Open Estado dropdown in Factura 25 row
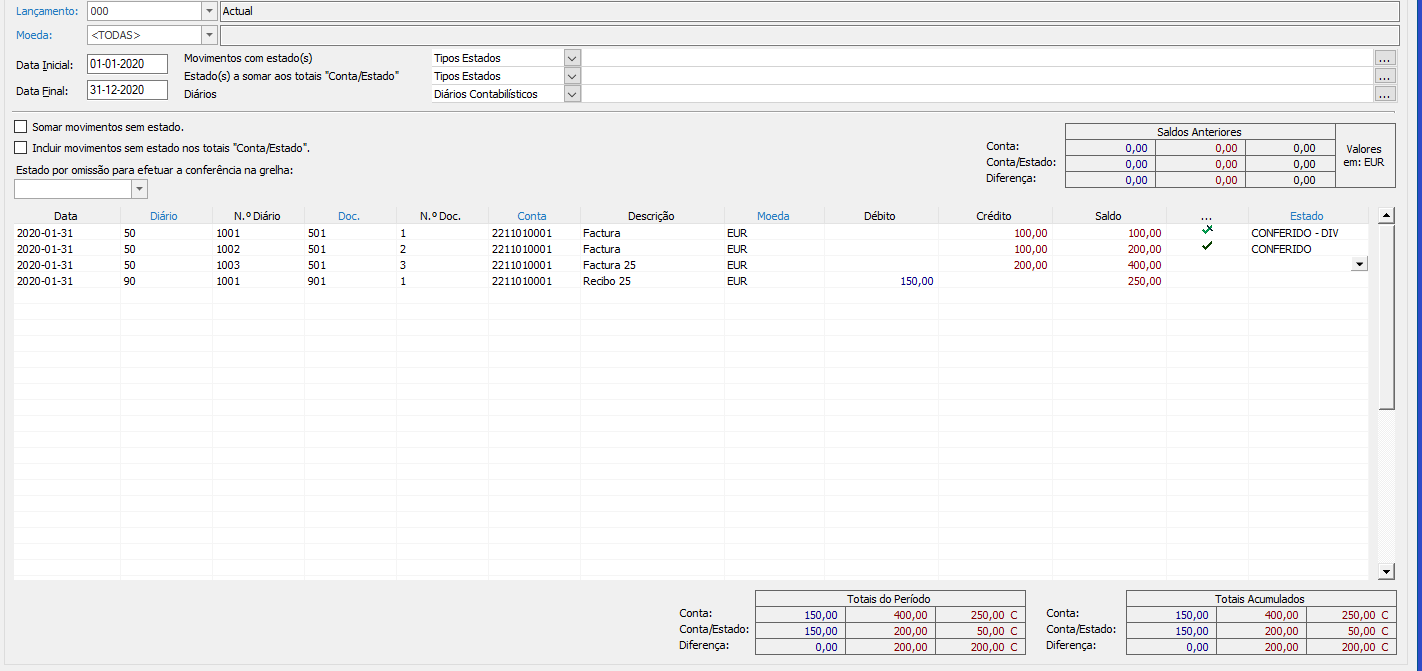Screen dimensions: 1422x671 1358,264
